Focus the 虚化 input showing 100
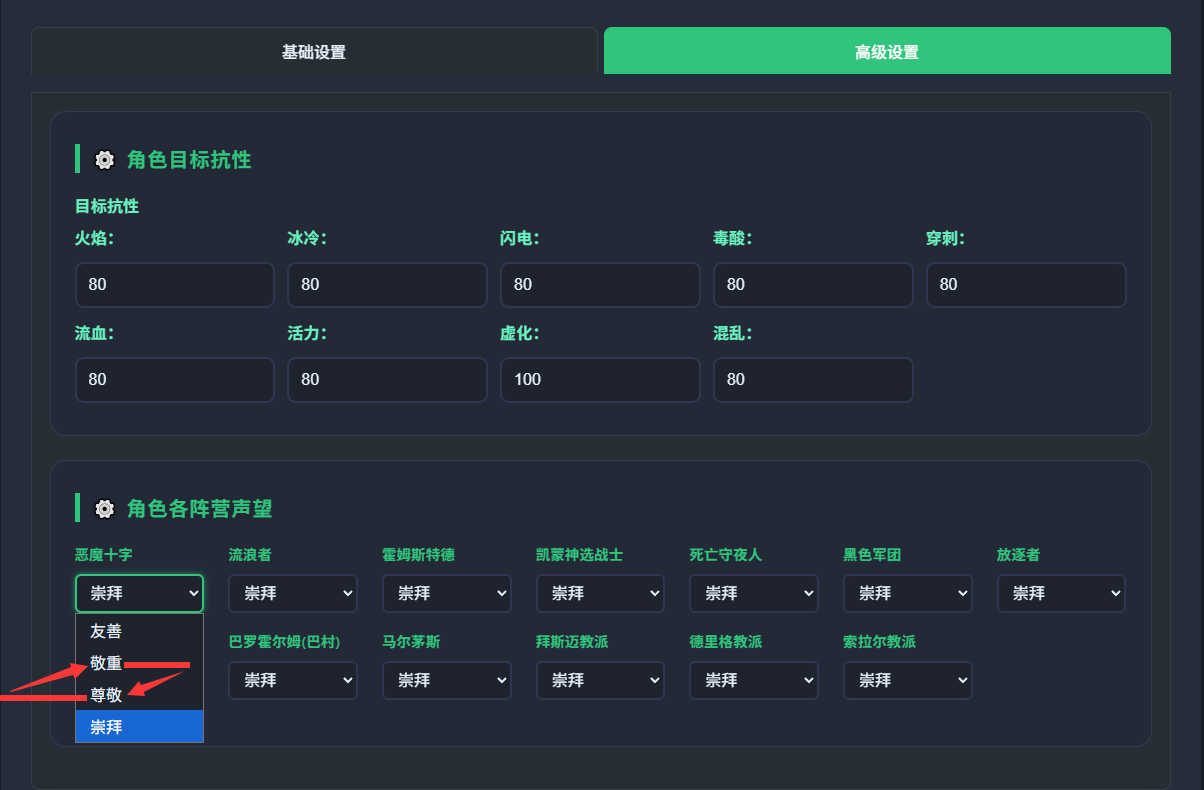The image size is (1204, 790). [600, 380]
